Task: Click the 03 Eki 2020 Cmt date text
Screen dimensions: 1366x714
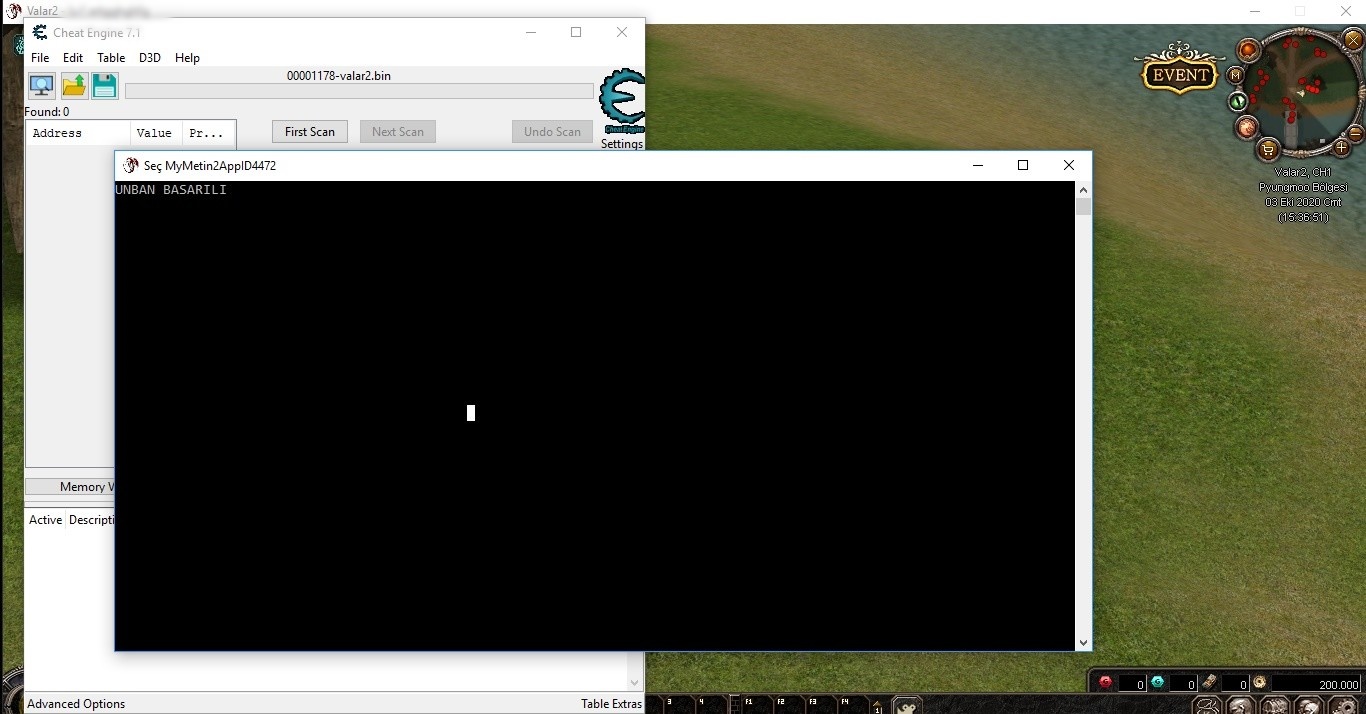Action: [1303, 202]
